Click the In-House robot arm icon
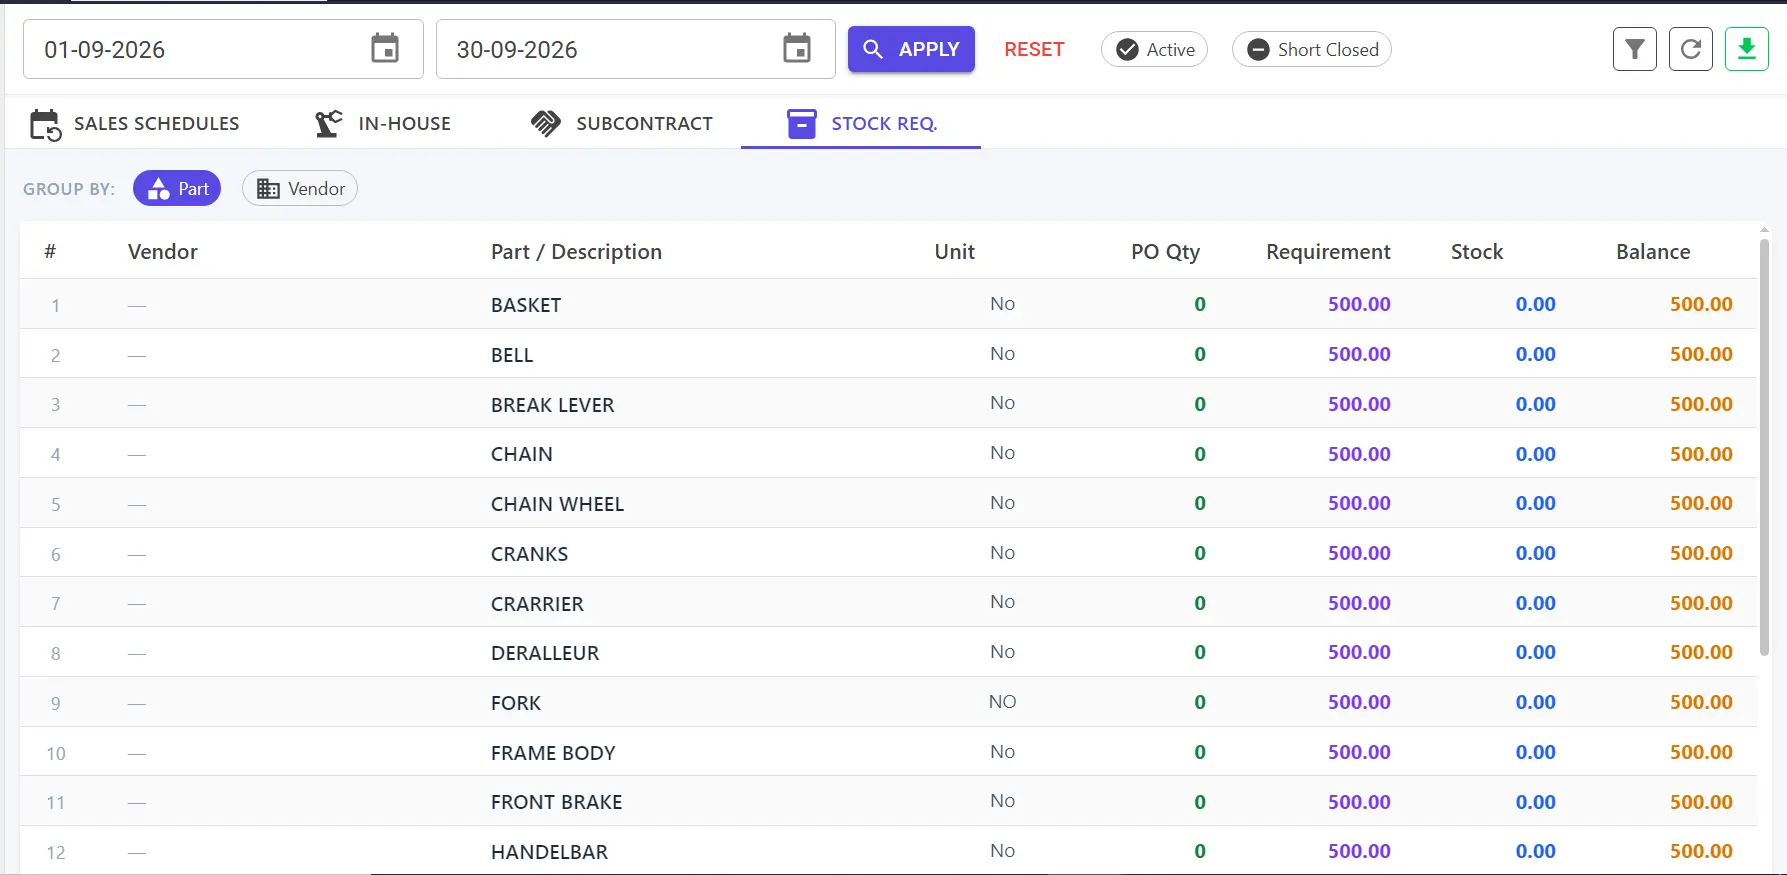1787x875 pixels. click(328, 123)
